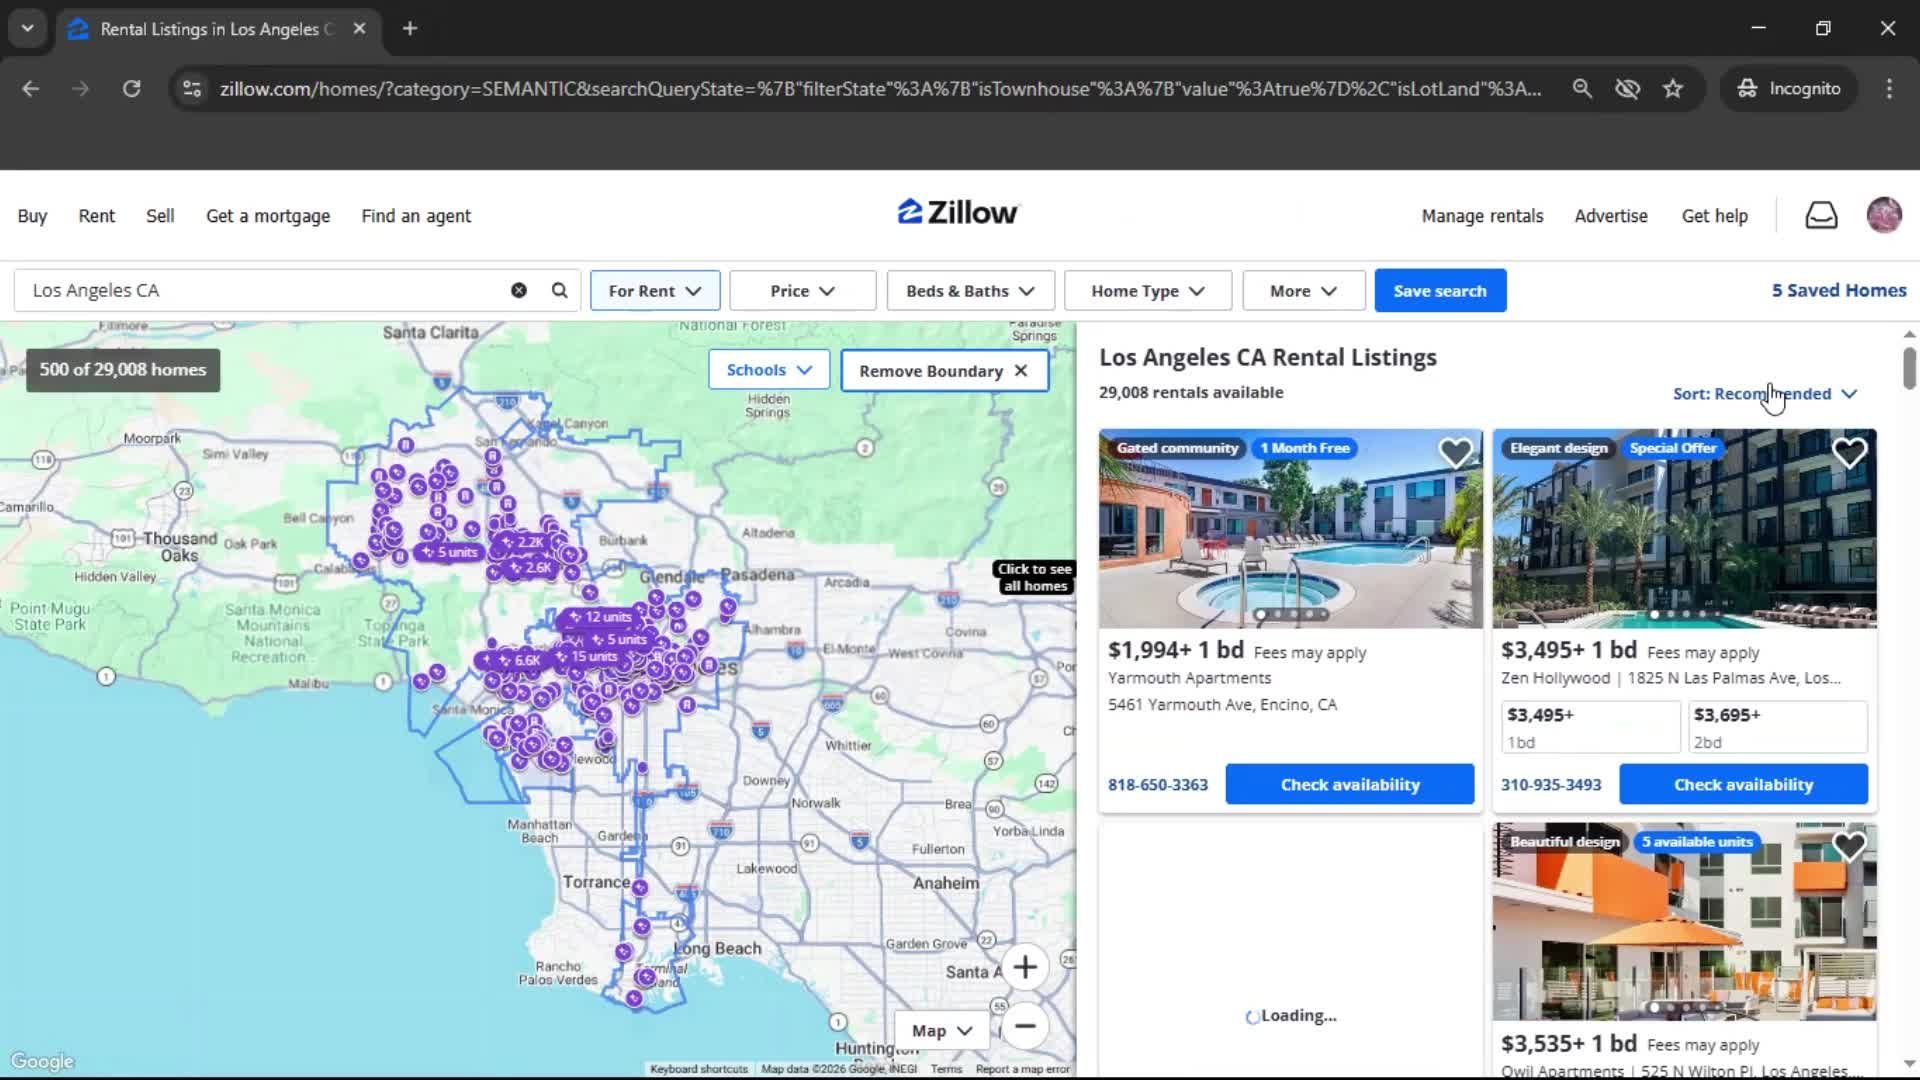Click the Zillow logo to go home
Image resolution: width=1920 pixels, height=1080 pixels.
957,212
